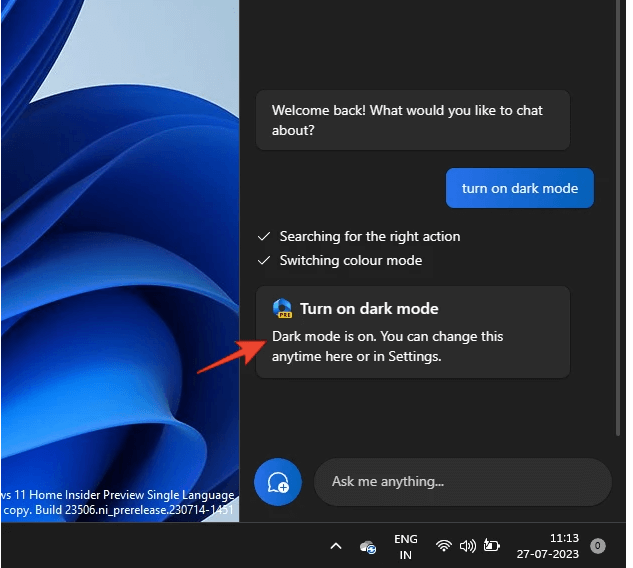Select the 'turn on dark mode' user message bubble

click(520, 188)
